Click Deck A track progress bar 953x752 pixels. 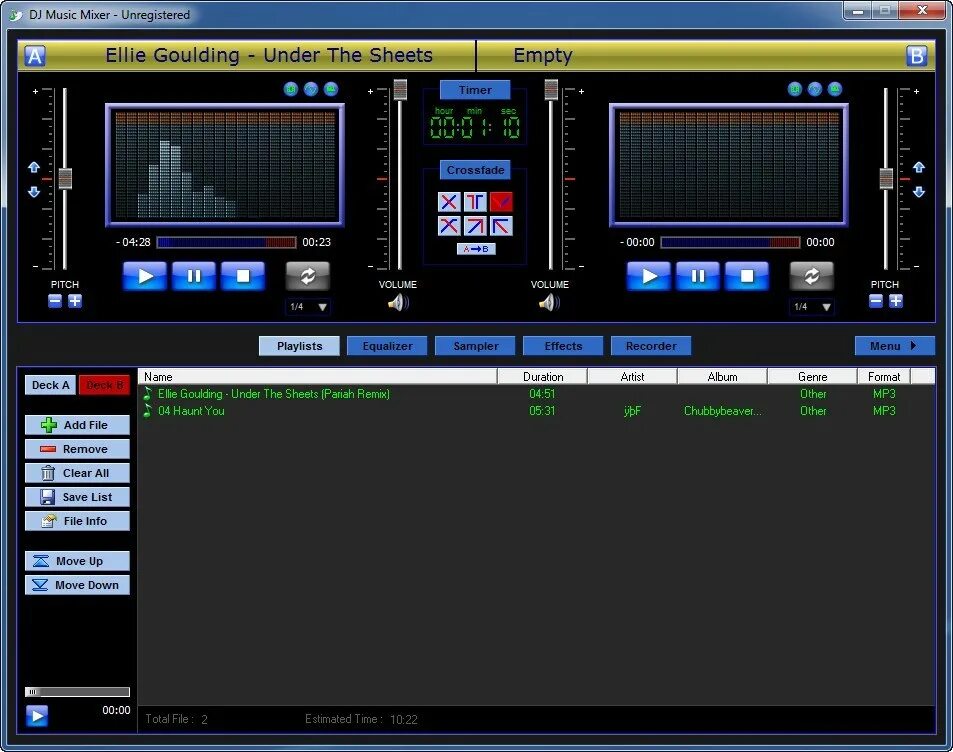pos(226,243)
